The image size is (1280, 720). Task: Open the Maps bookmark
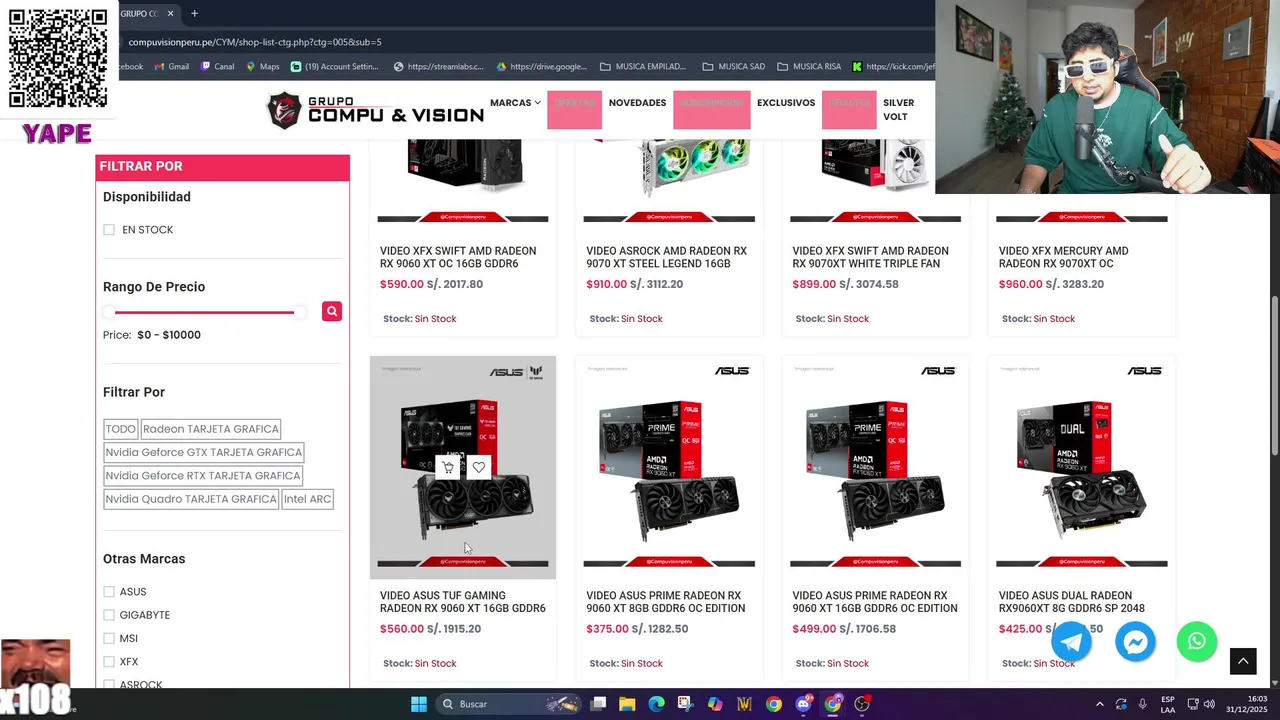coord(262,67)
